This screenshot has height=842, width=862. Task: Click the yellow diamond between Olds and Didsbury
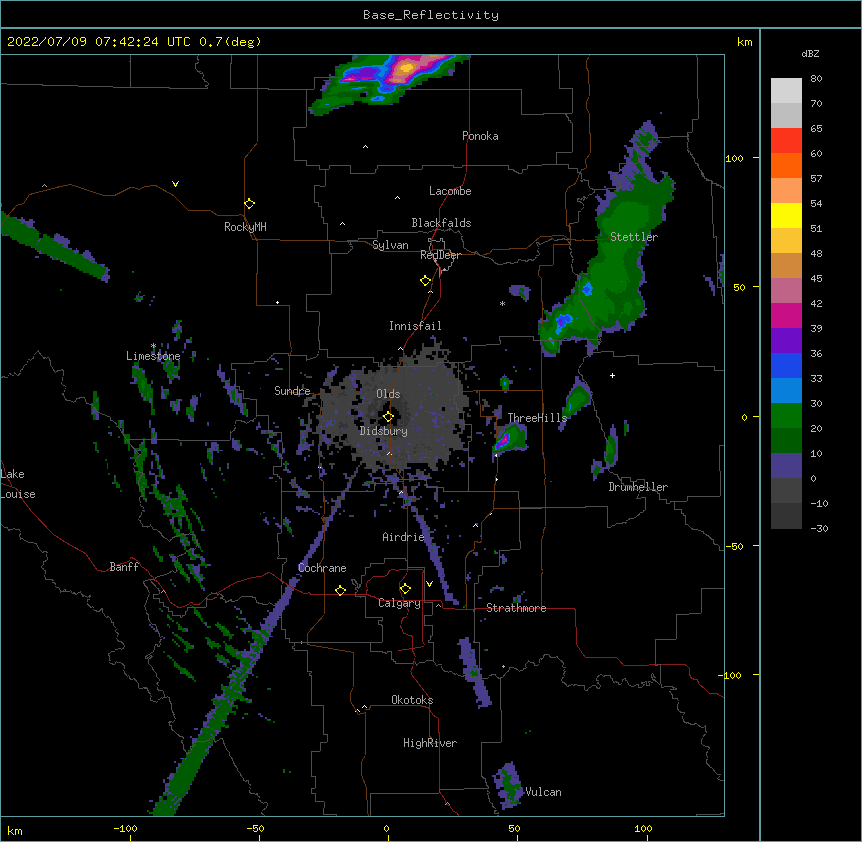pos(388,417)
